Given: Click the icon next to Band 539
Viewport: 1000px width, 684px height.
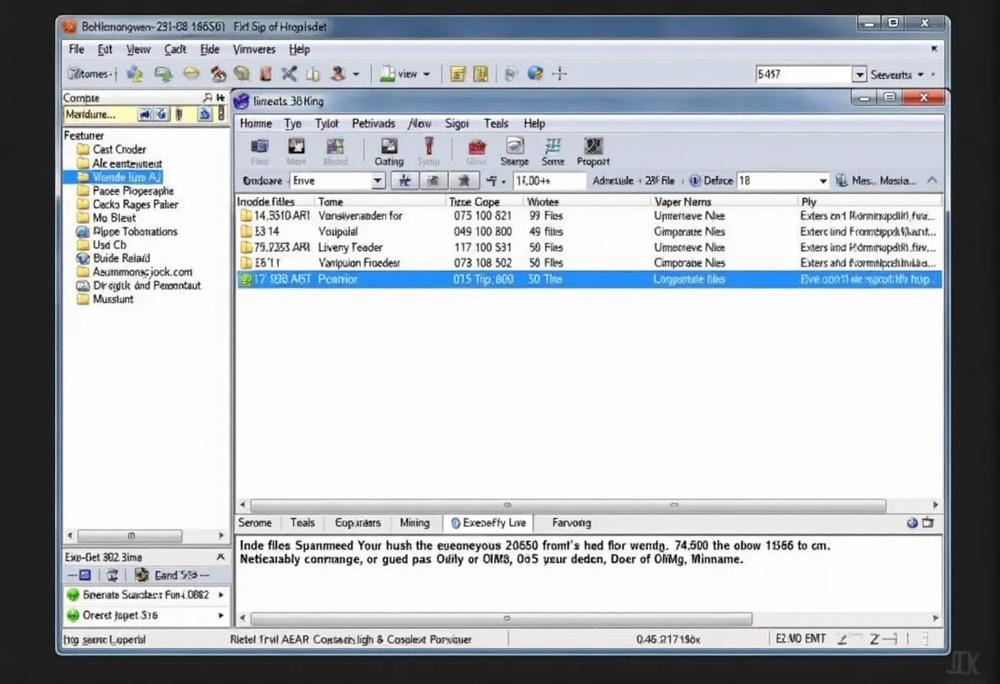Looking at the screenshot, I should (142, 575).
